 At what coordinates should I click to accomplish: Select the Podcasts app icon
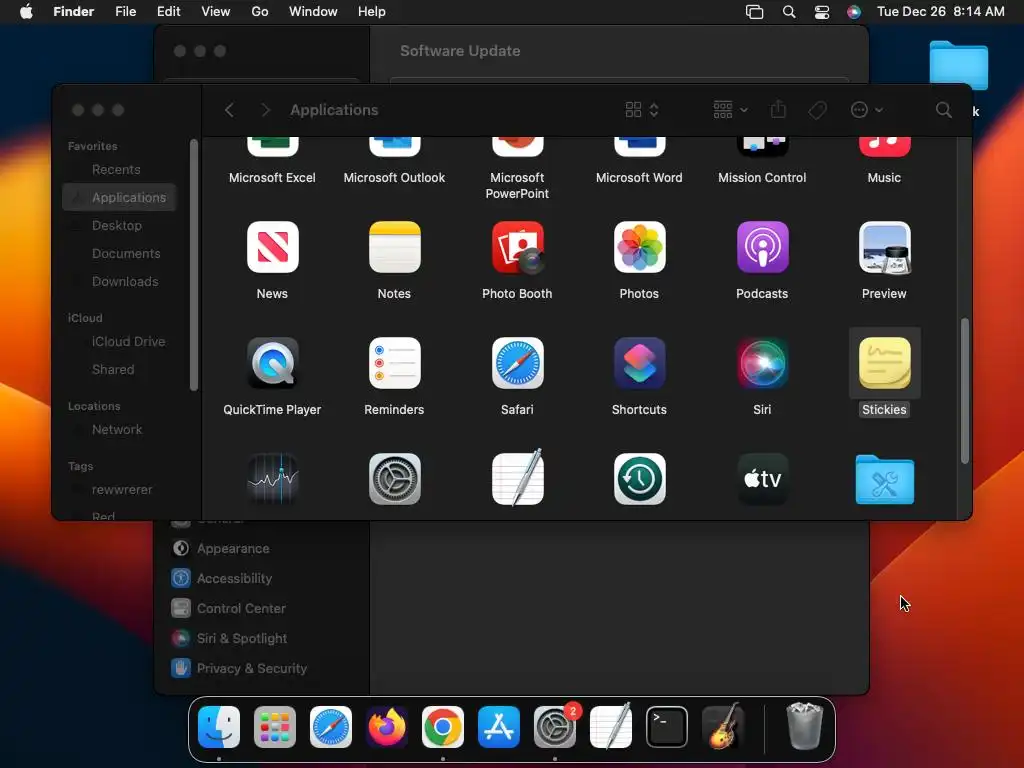(762, 247)
